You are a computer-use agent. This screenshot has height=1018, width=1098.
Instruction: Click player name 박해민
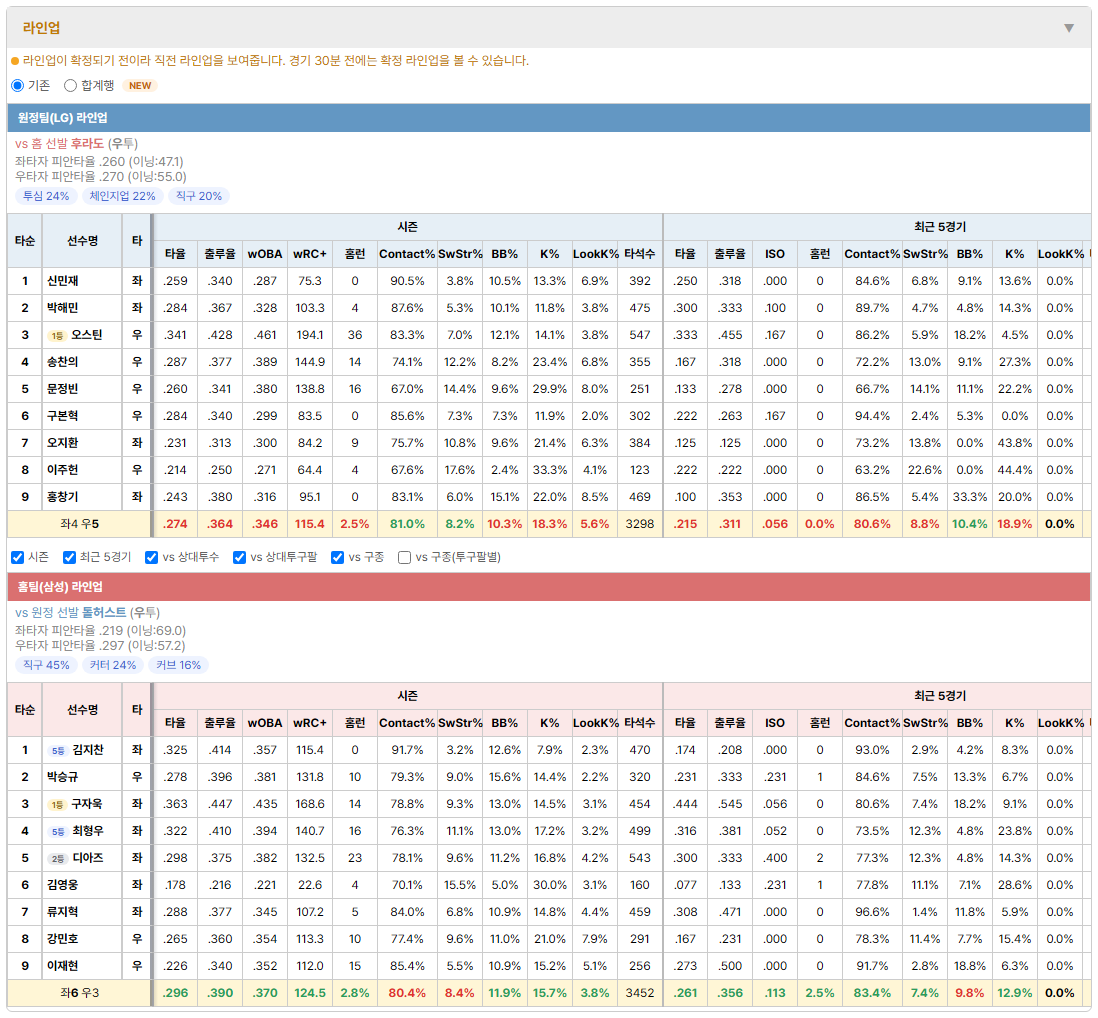(x=62, y=308)
